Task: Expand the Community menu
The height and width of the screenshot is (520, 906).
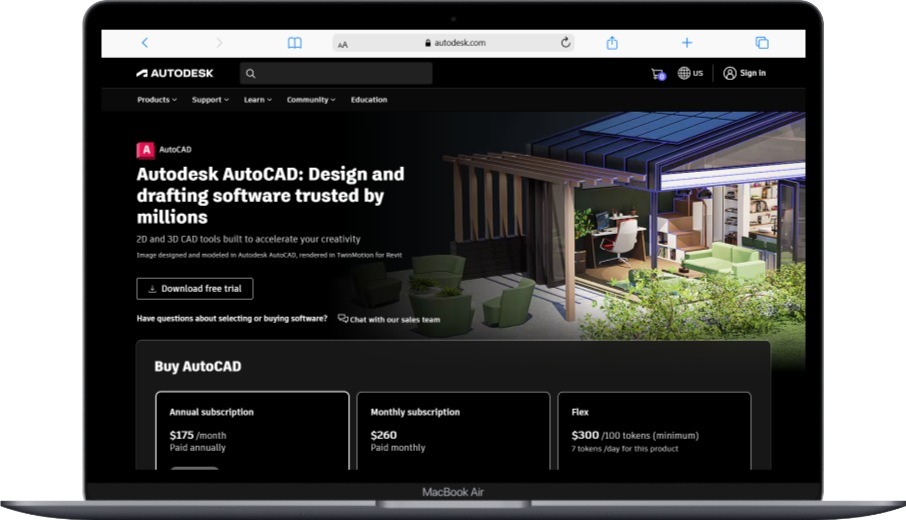Action: click(x=311, y=99)
